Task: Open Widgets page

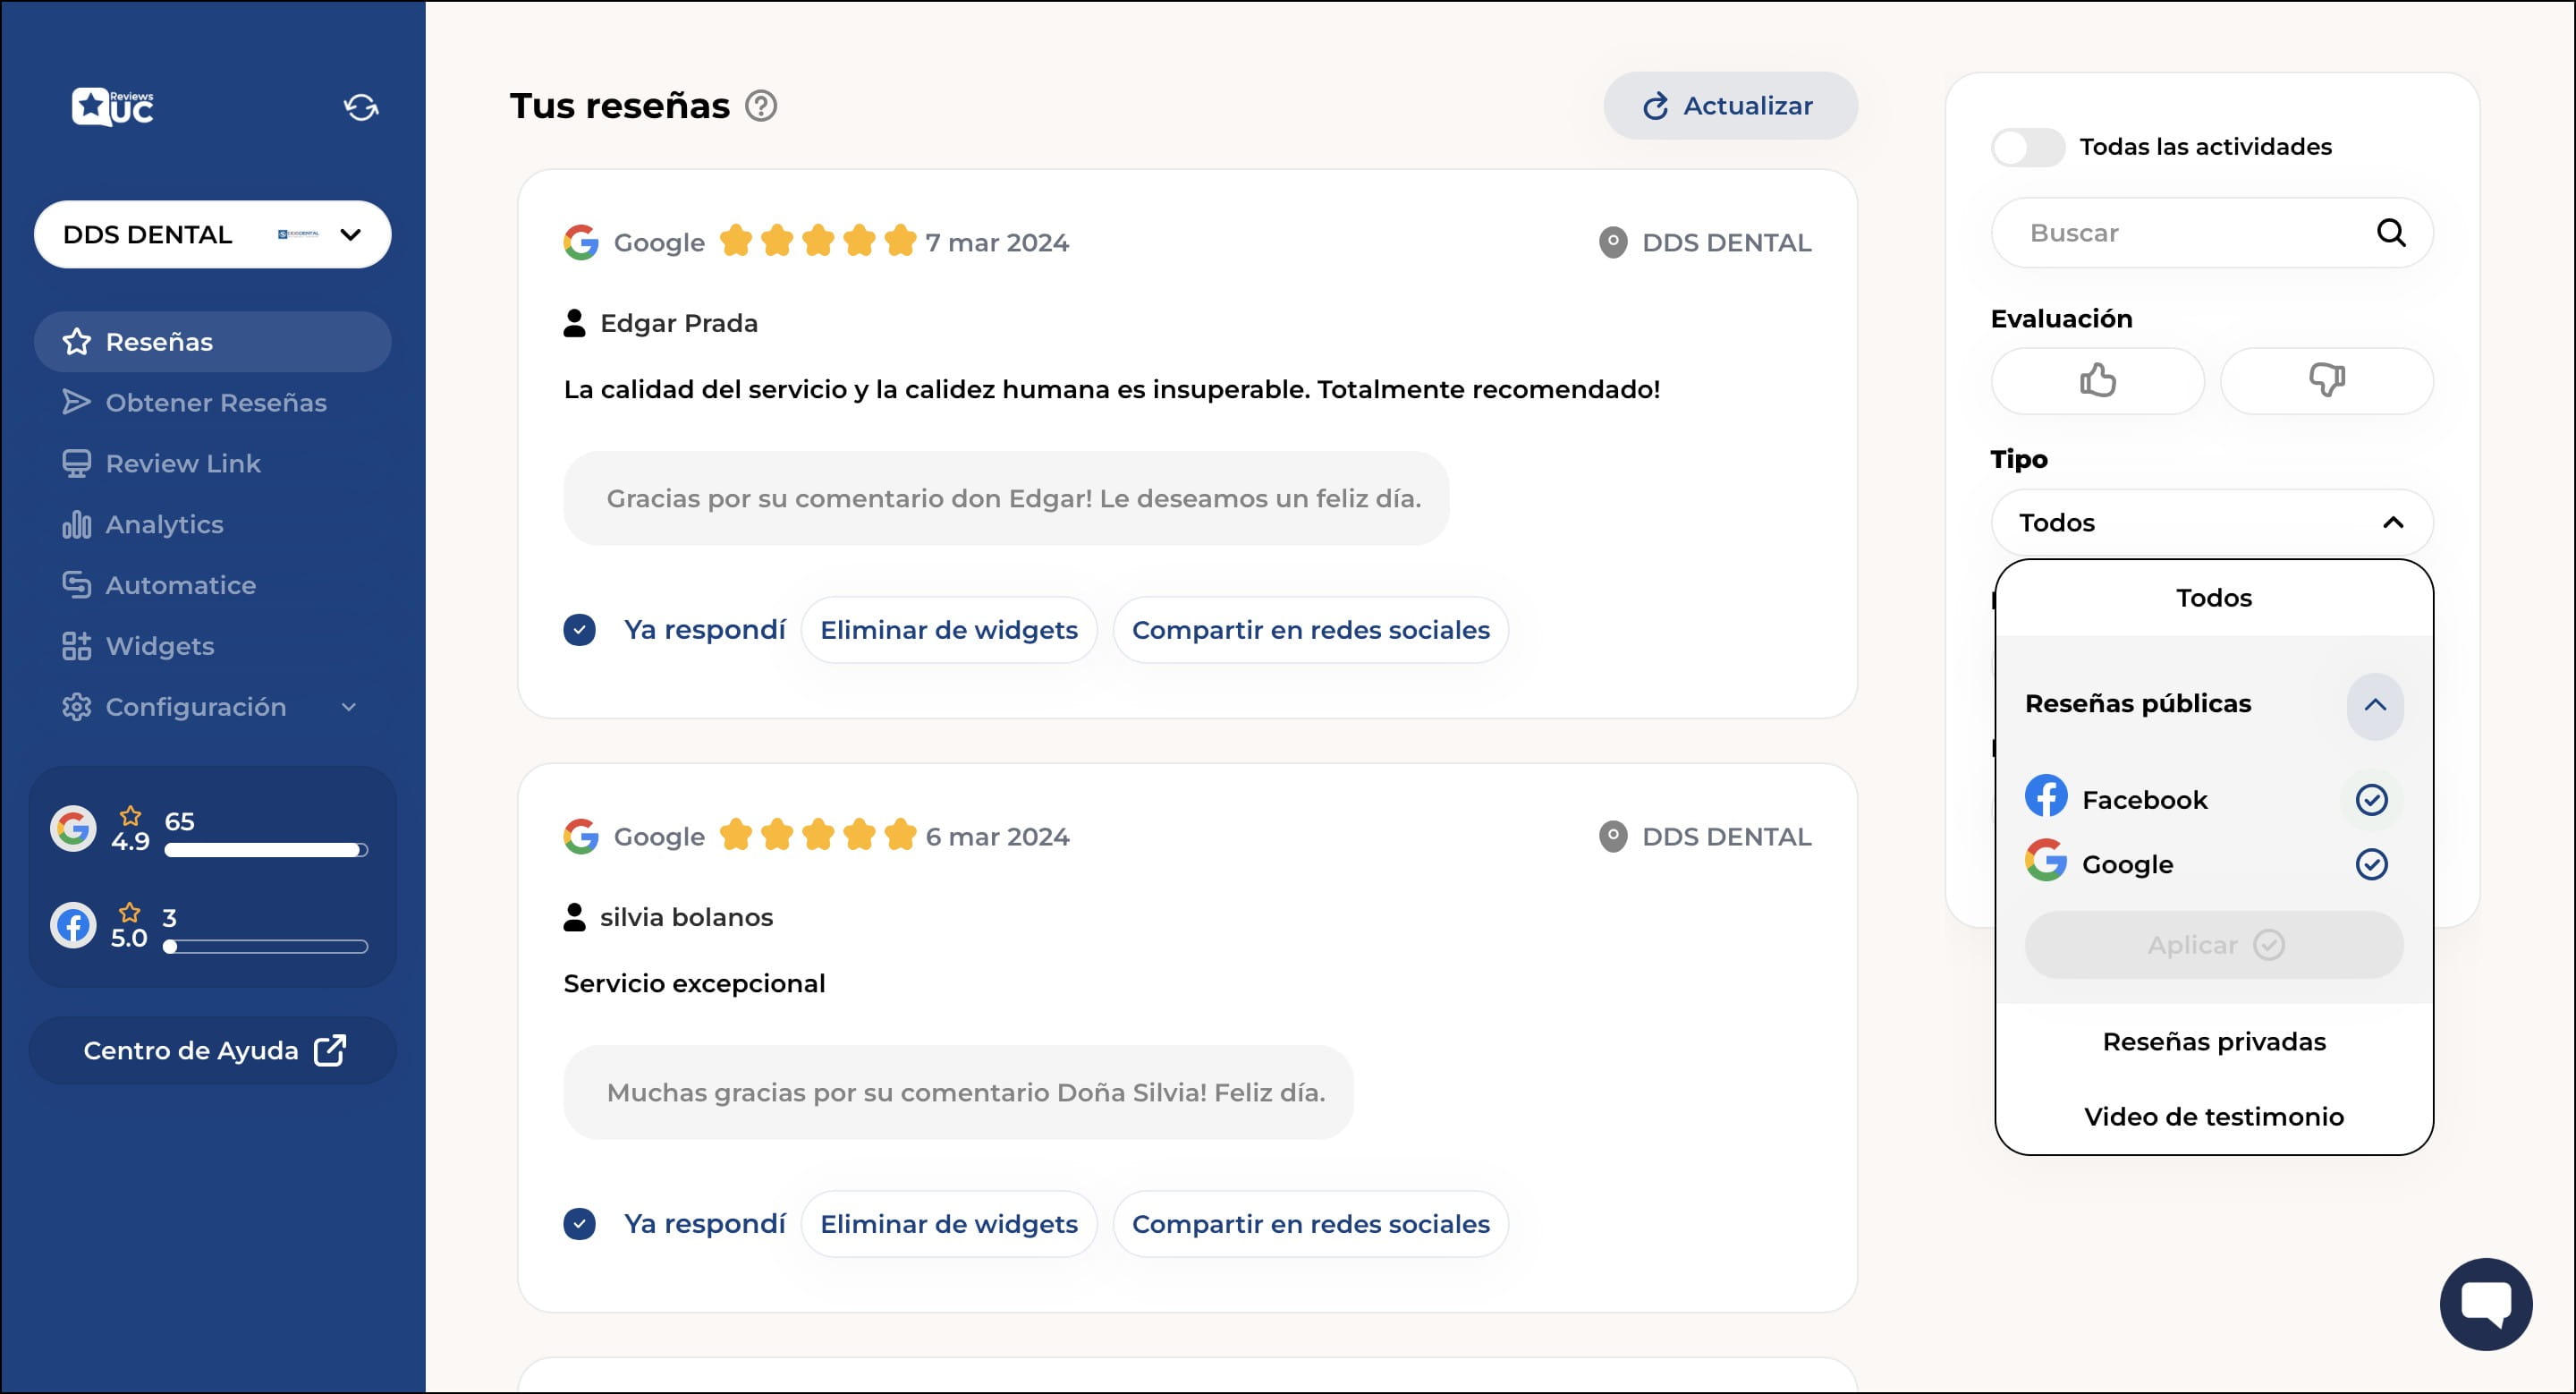Action: [x=212, y=646]
